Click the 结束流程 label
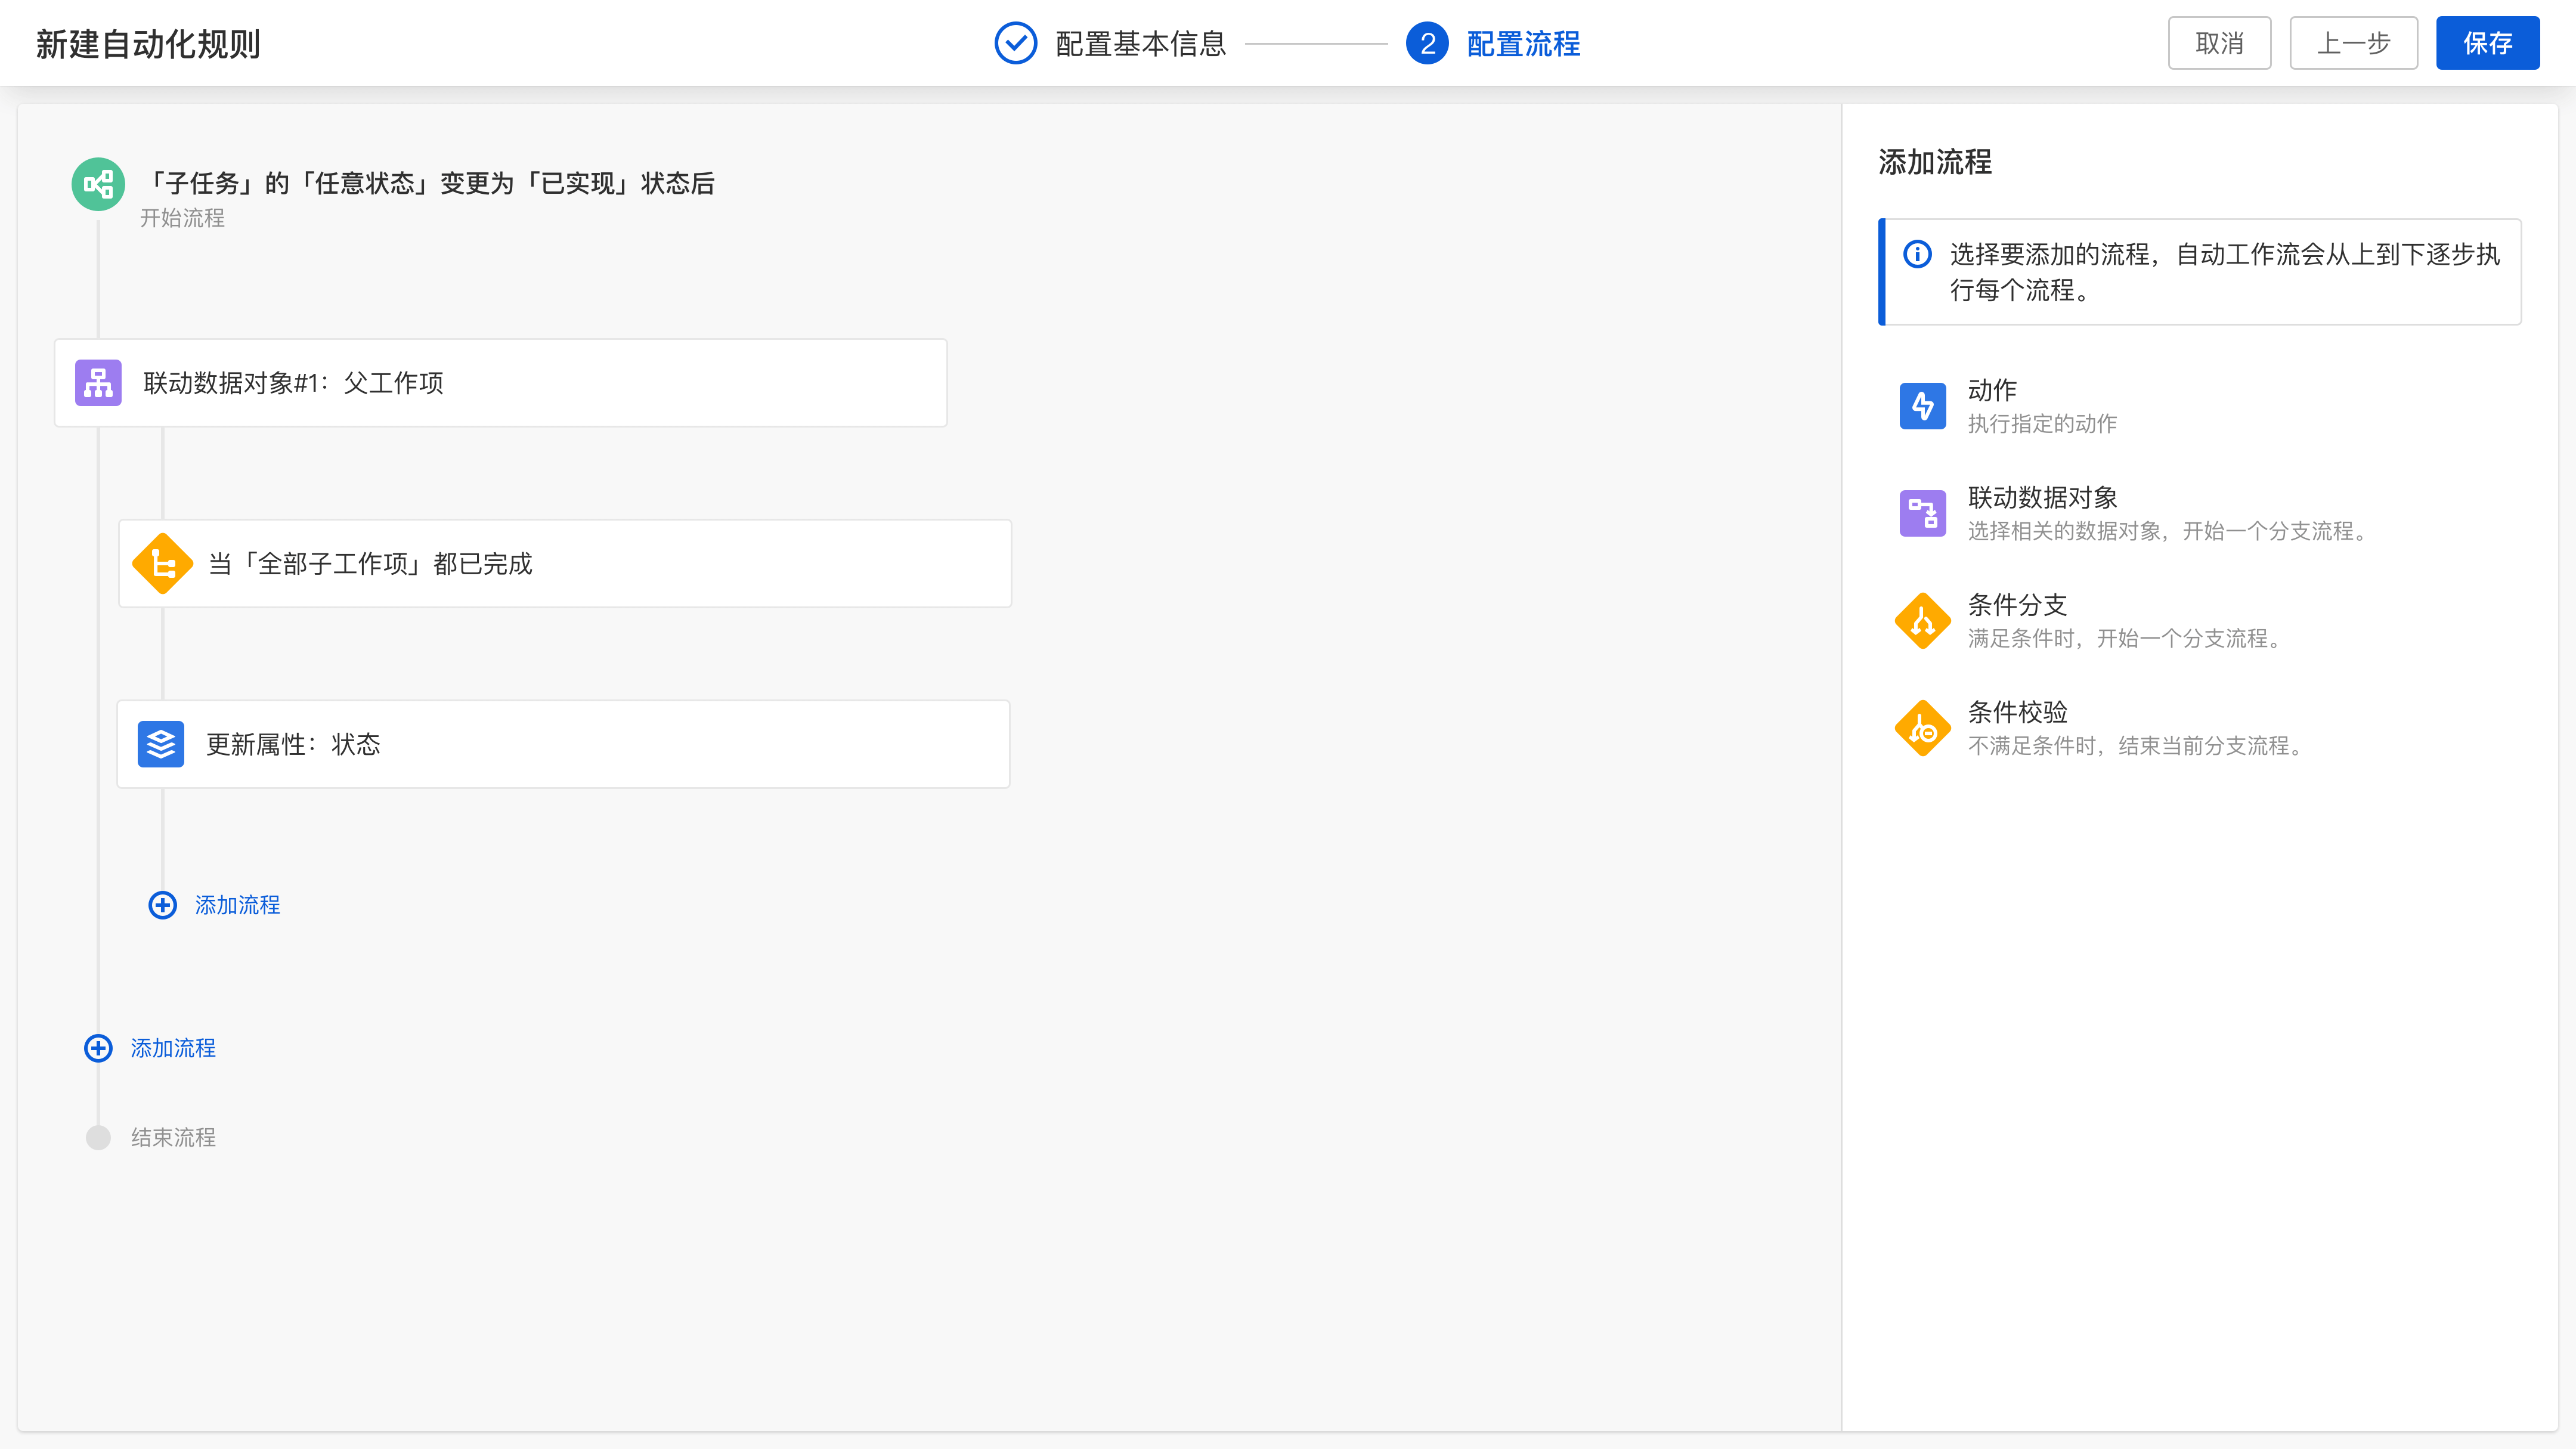The image size is (2576, 1449). click(x=173, y=1138)
